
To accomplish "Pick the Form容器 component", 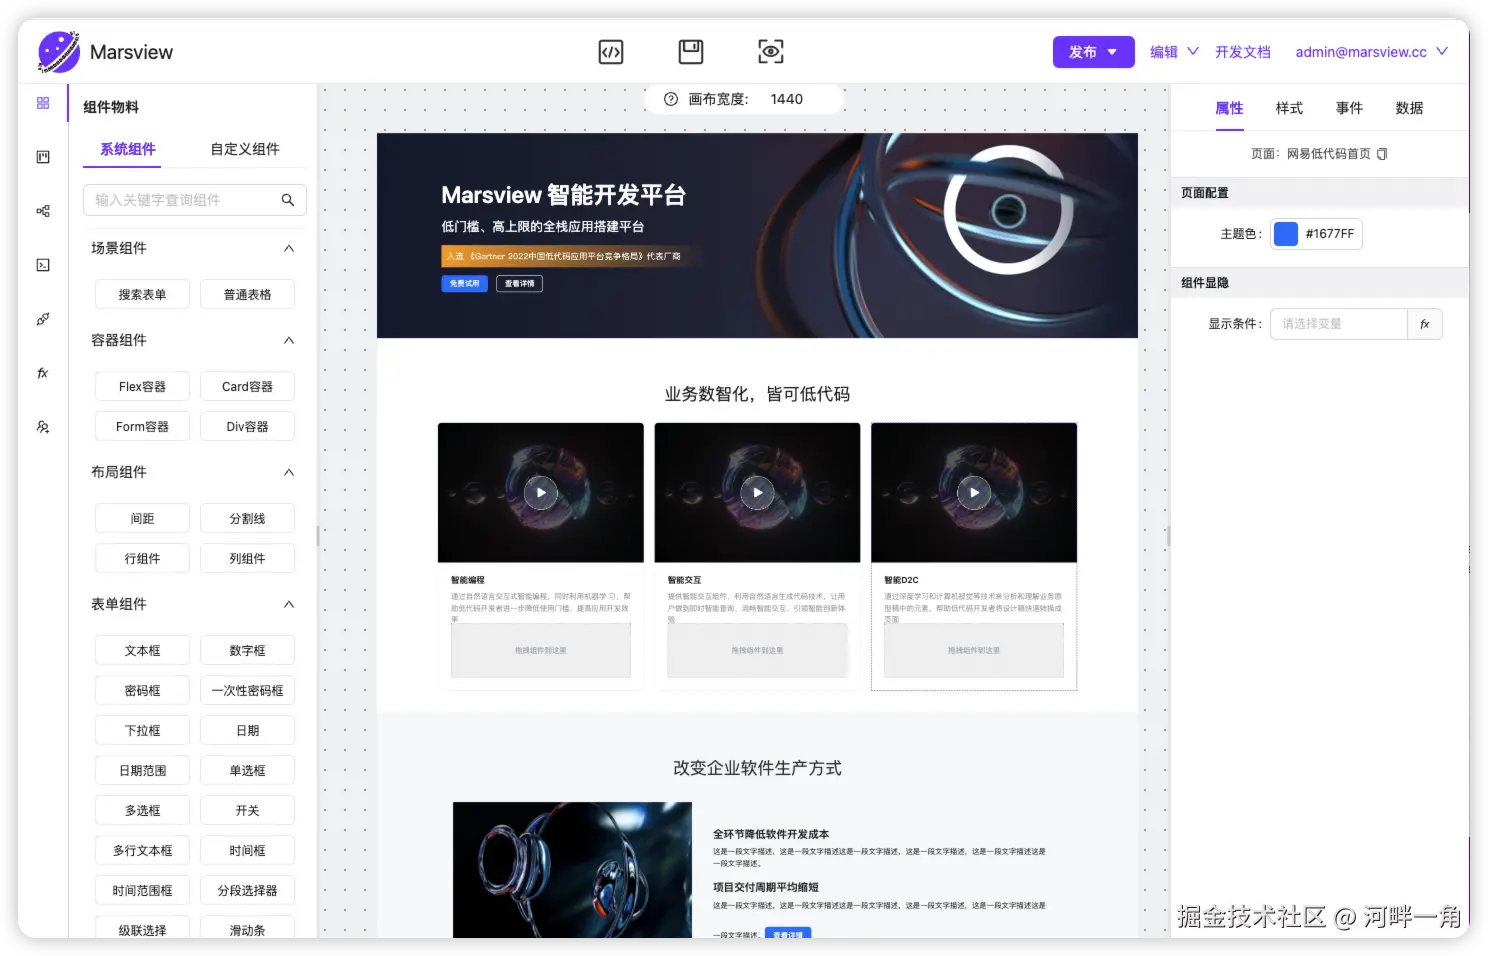I will (142, 427).
